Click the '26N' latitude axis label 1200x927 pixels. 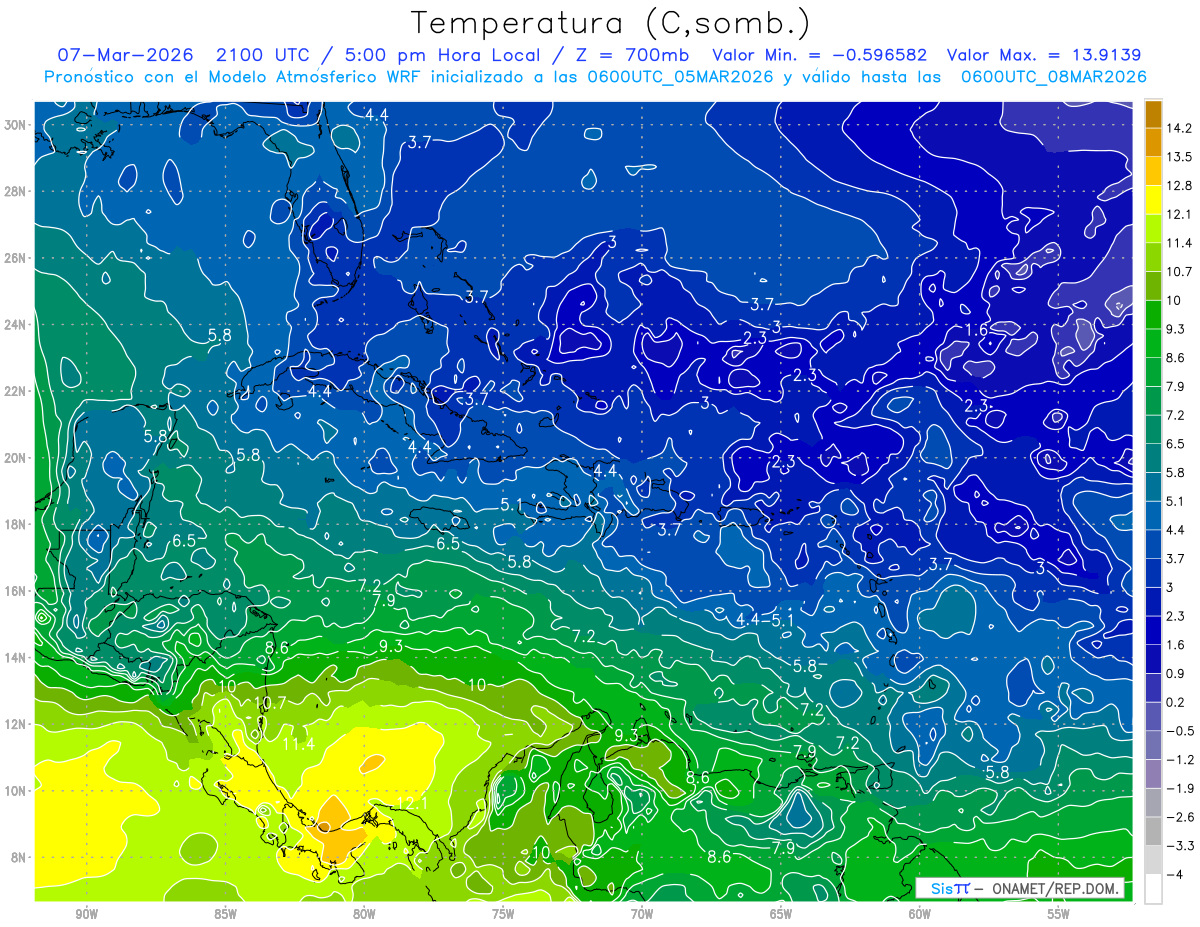click(x=16, y=258)
